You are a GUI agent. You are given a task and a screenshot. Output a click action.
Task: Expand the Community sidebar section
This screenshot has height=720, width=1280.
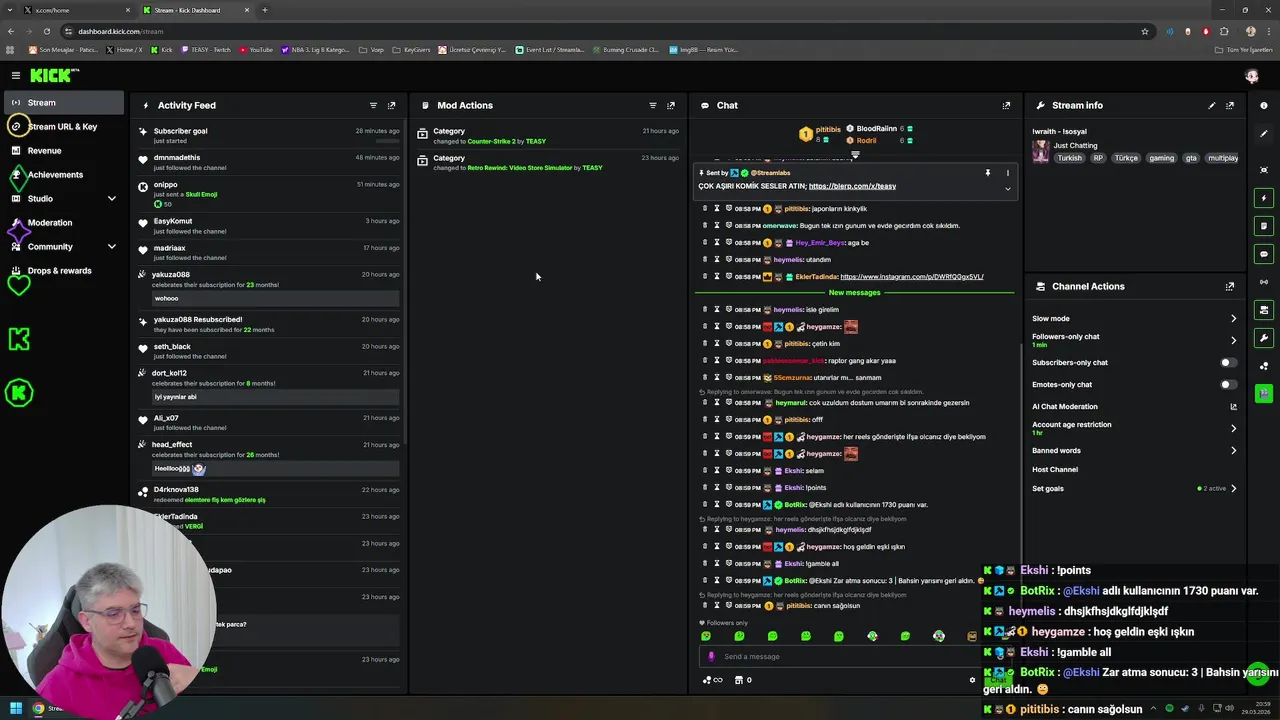click(111, 247)
